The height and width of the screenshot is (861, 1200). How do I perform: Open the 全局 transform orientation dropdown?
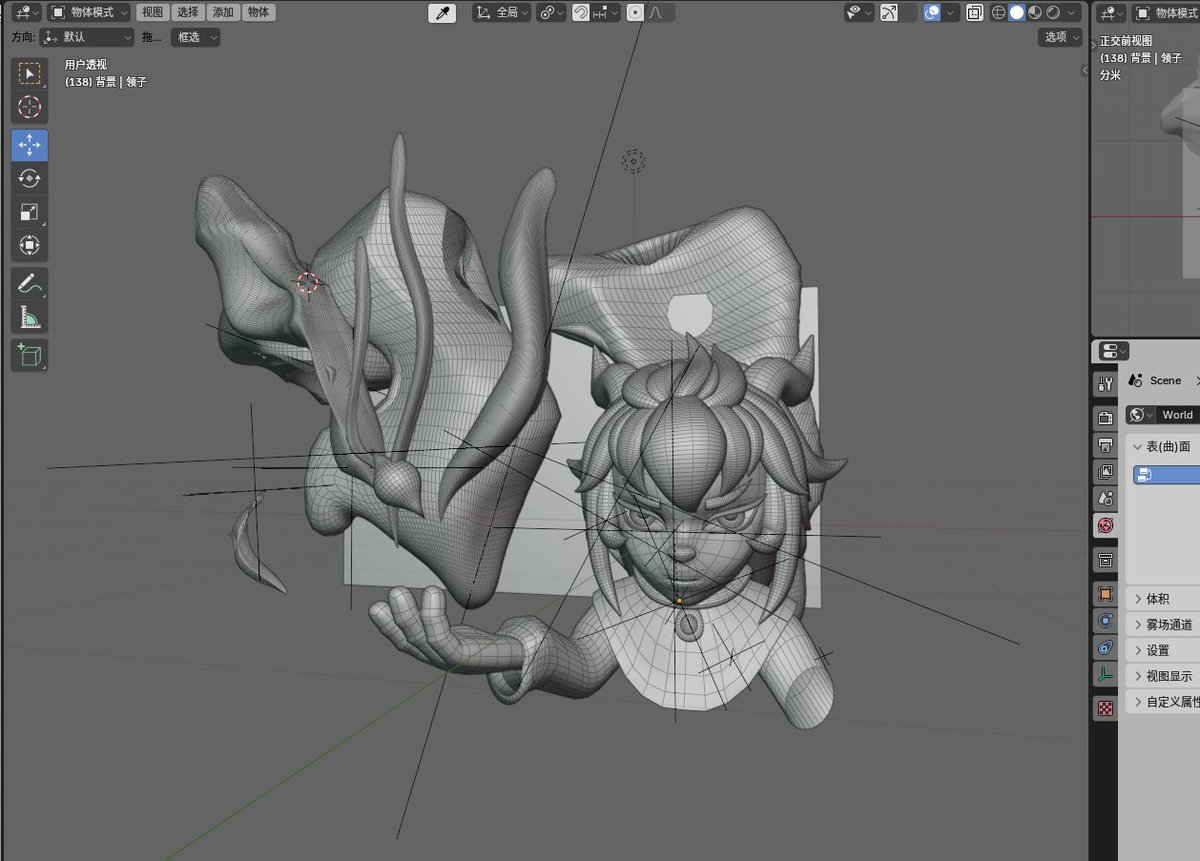[x=501, y=13]
